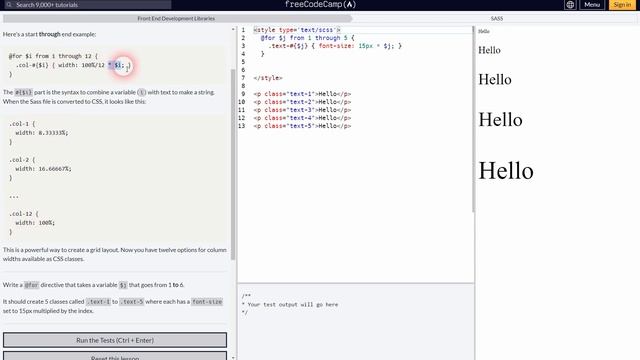This screenshot has height=360, width=640.
Task: Click the font-size inline code label
Action: point(207,302)
